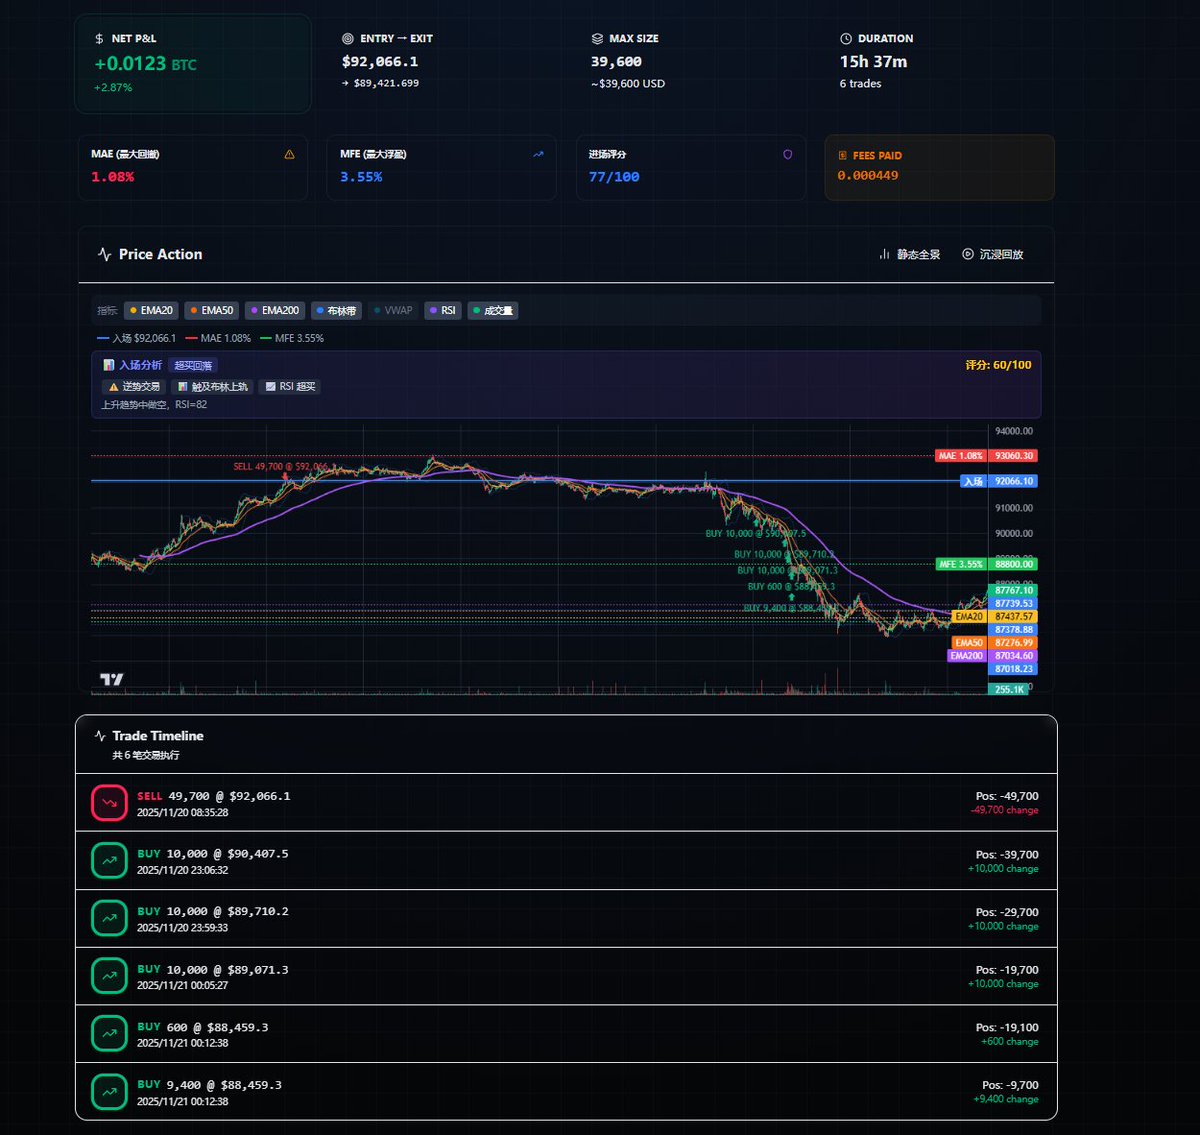Click the Pos: -49,700 value

point(1007,797)
